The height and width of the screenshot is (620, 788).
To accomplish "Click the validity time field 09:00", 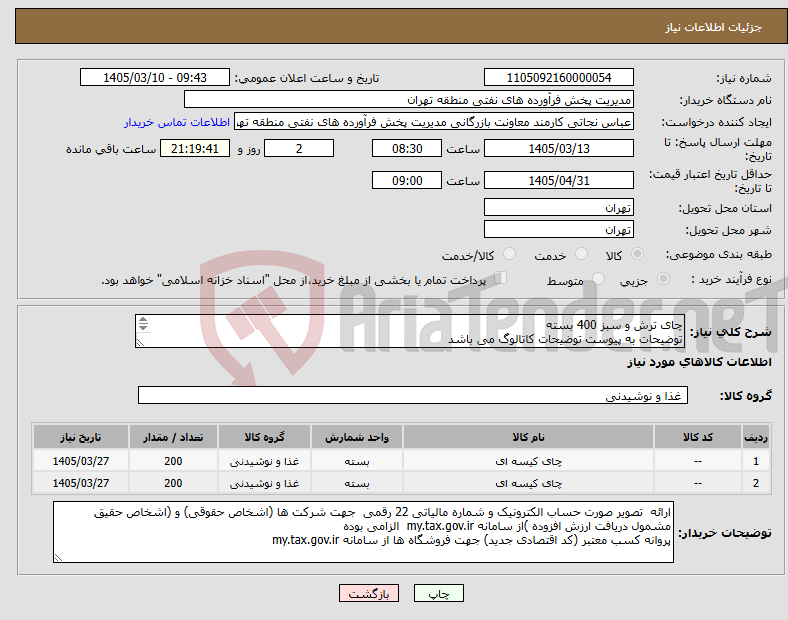I will [407, 180].
